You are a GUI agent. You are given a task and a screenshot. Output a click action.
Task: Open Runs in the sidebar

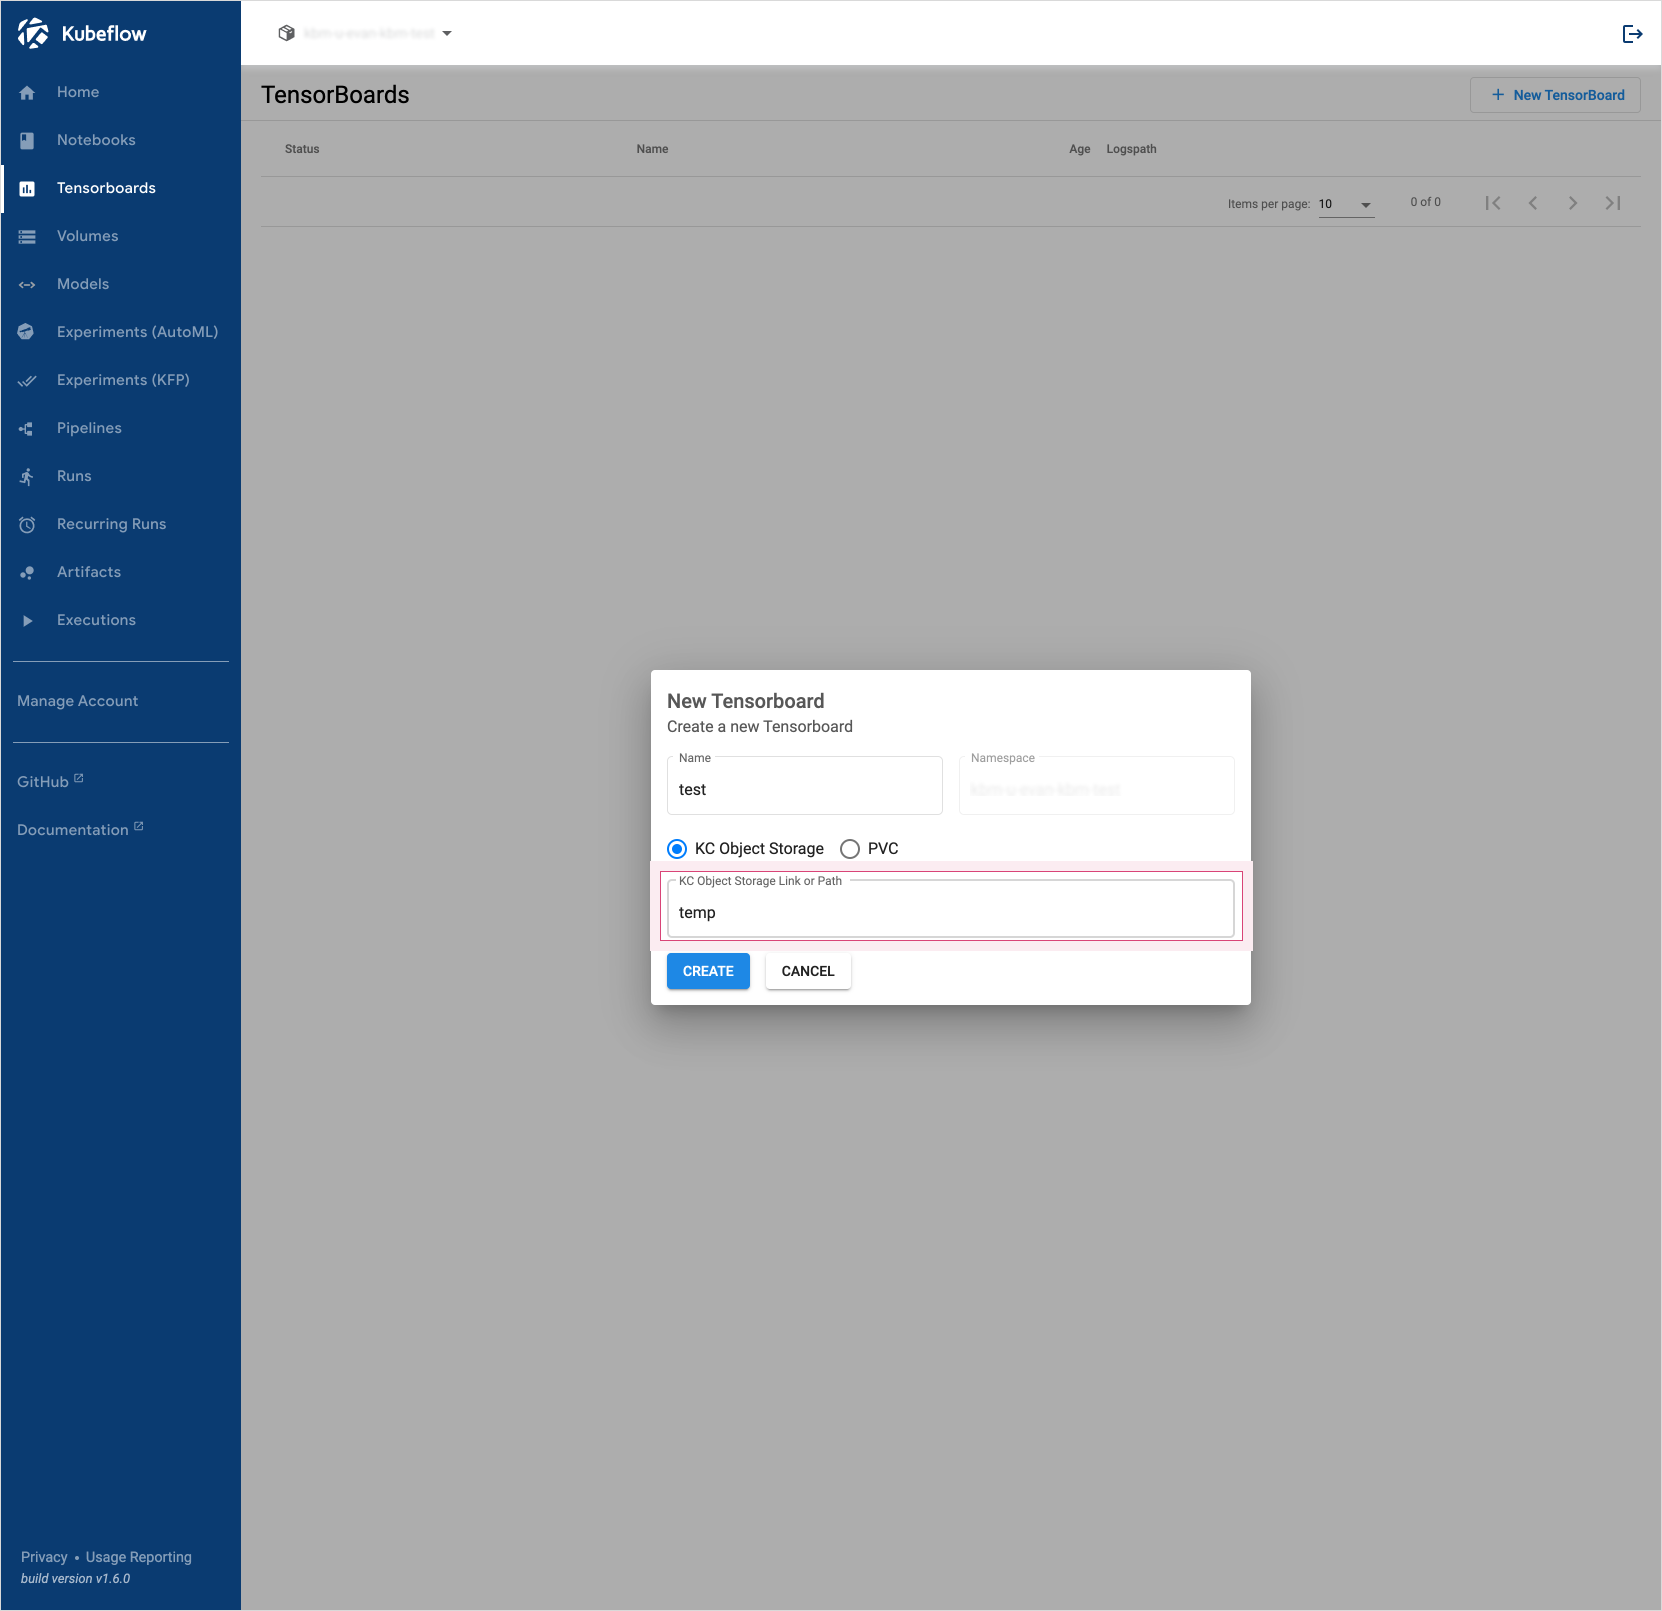point(120,477)
